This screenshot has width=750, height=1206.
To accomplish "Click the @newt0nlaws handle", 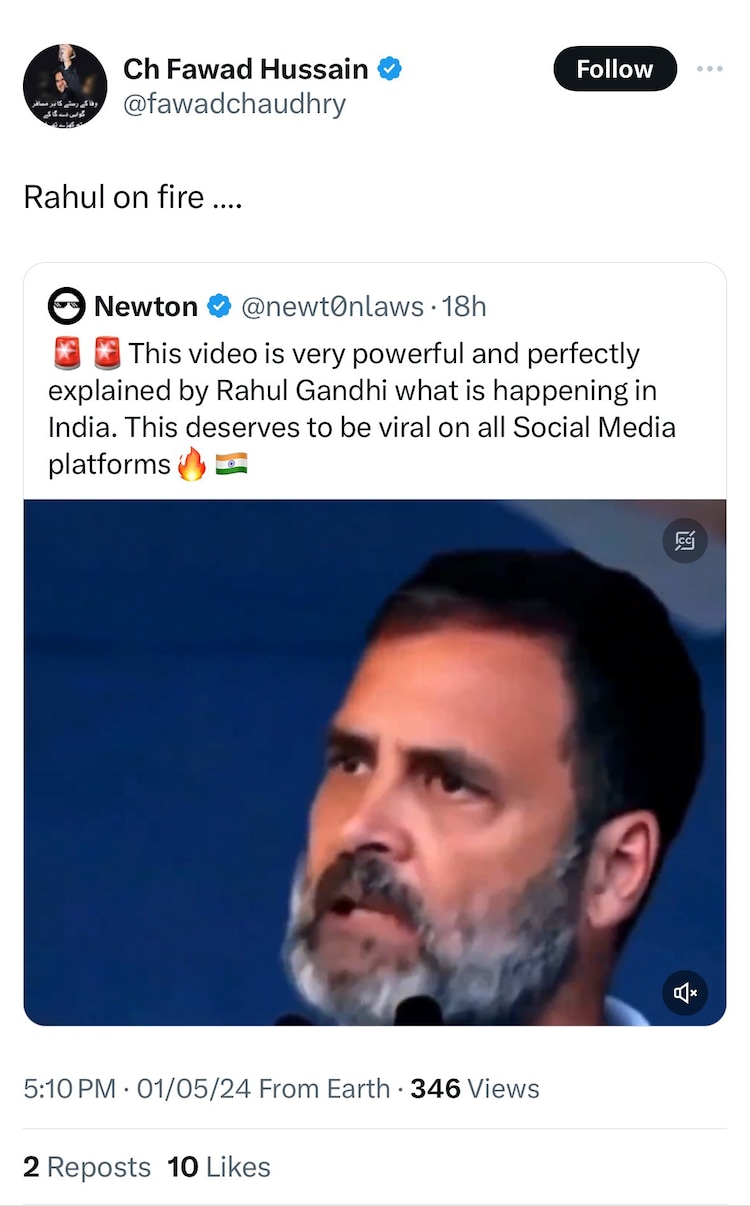I will 332,306.
